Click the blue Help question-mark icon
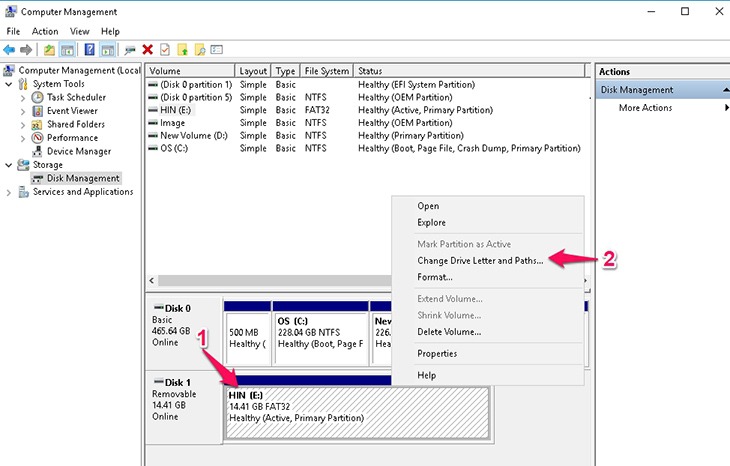Image resolution: width=730 pixels, height=466 pixels. 89,49
